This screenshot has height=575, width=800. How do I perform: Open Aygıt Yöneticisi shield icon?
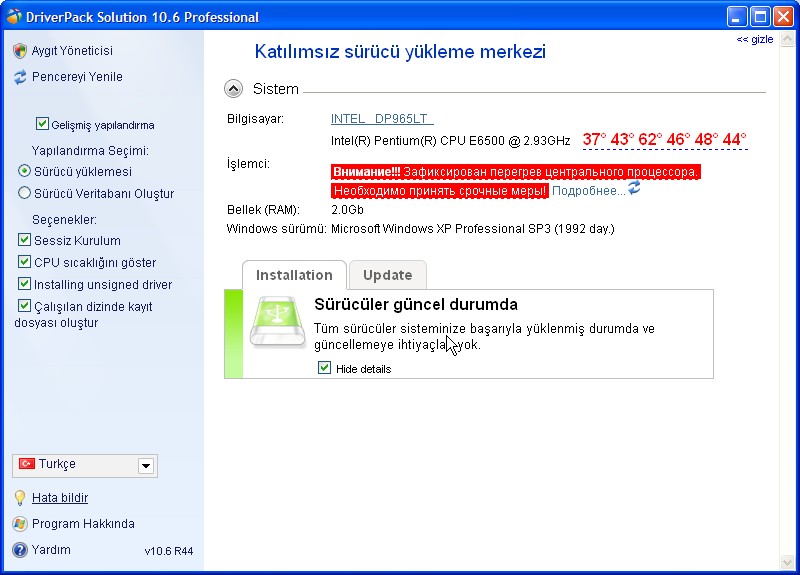pos(20,51)
